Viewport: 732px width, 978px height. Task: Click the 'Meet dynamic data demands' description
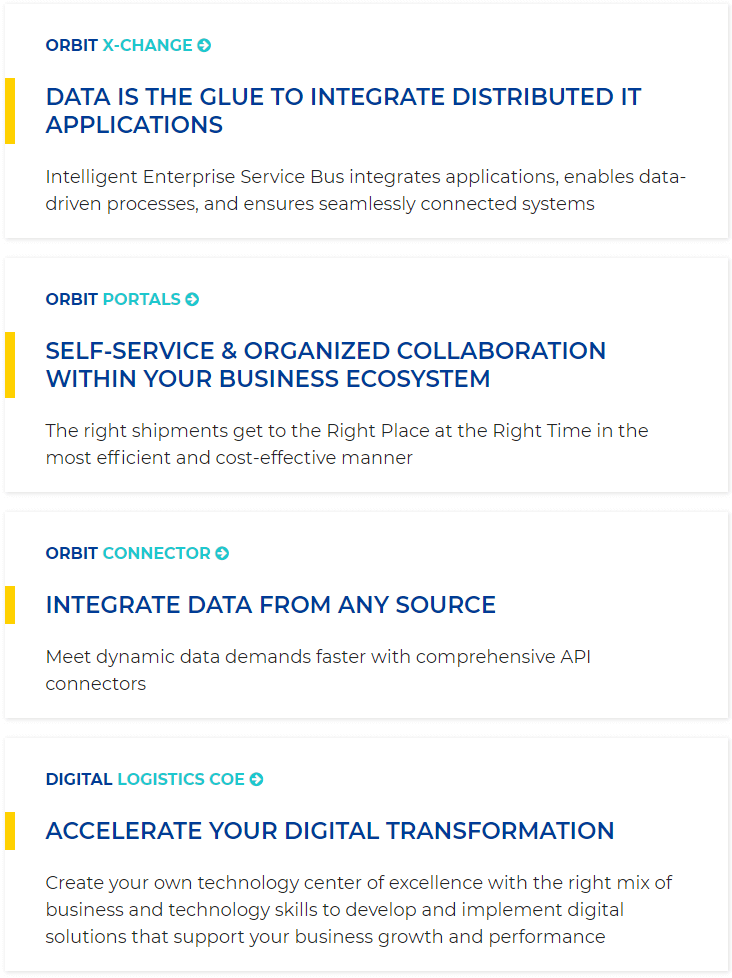point(318,670)
